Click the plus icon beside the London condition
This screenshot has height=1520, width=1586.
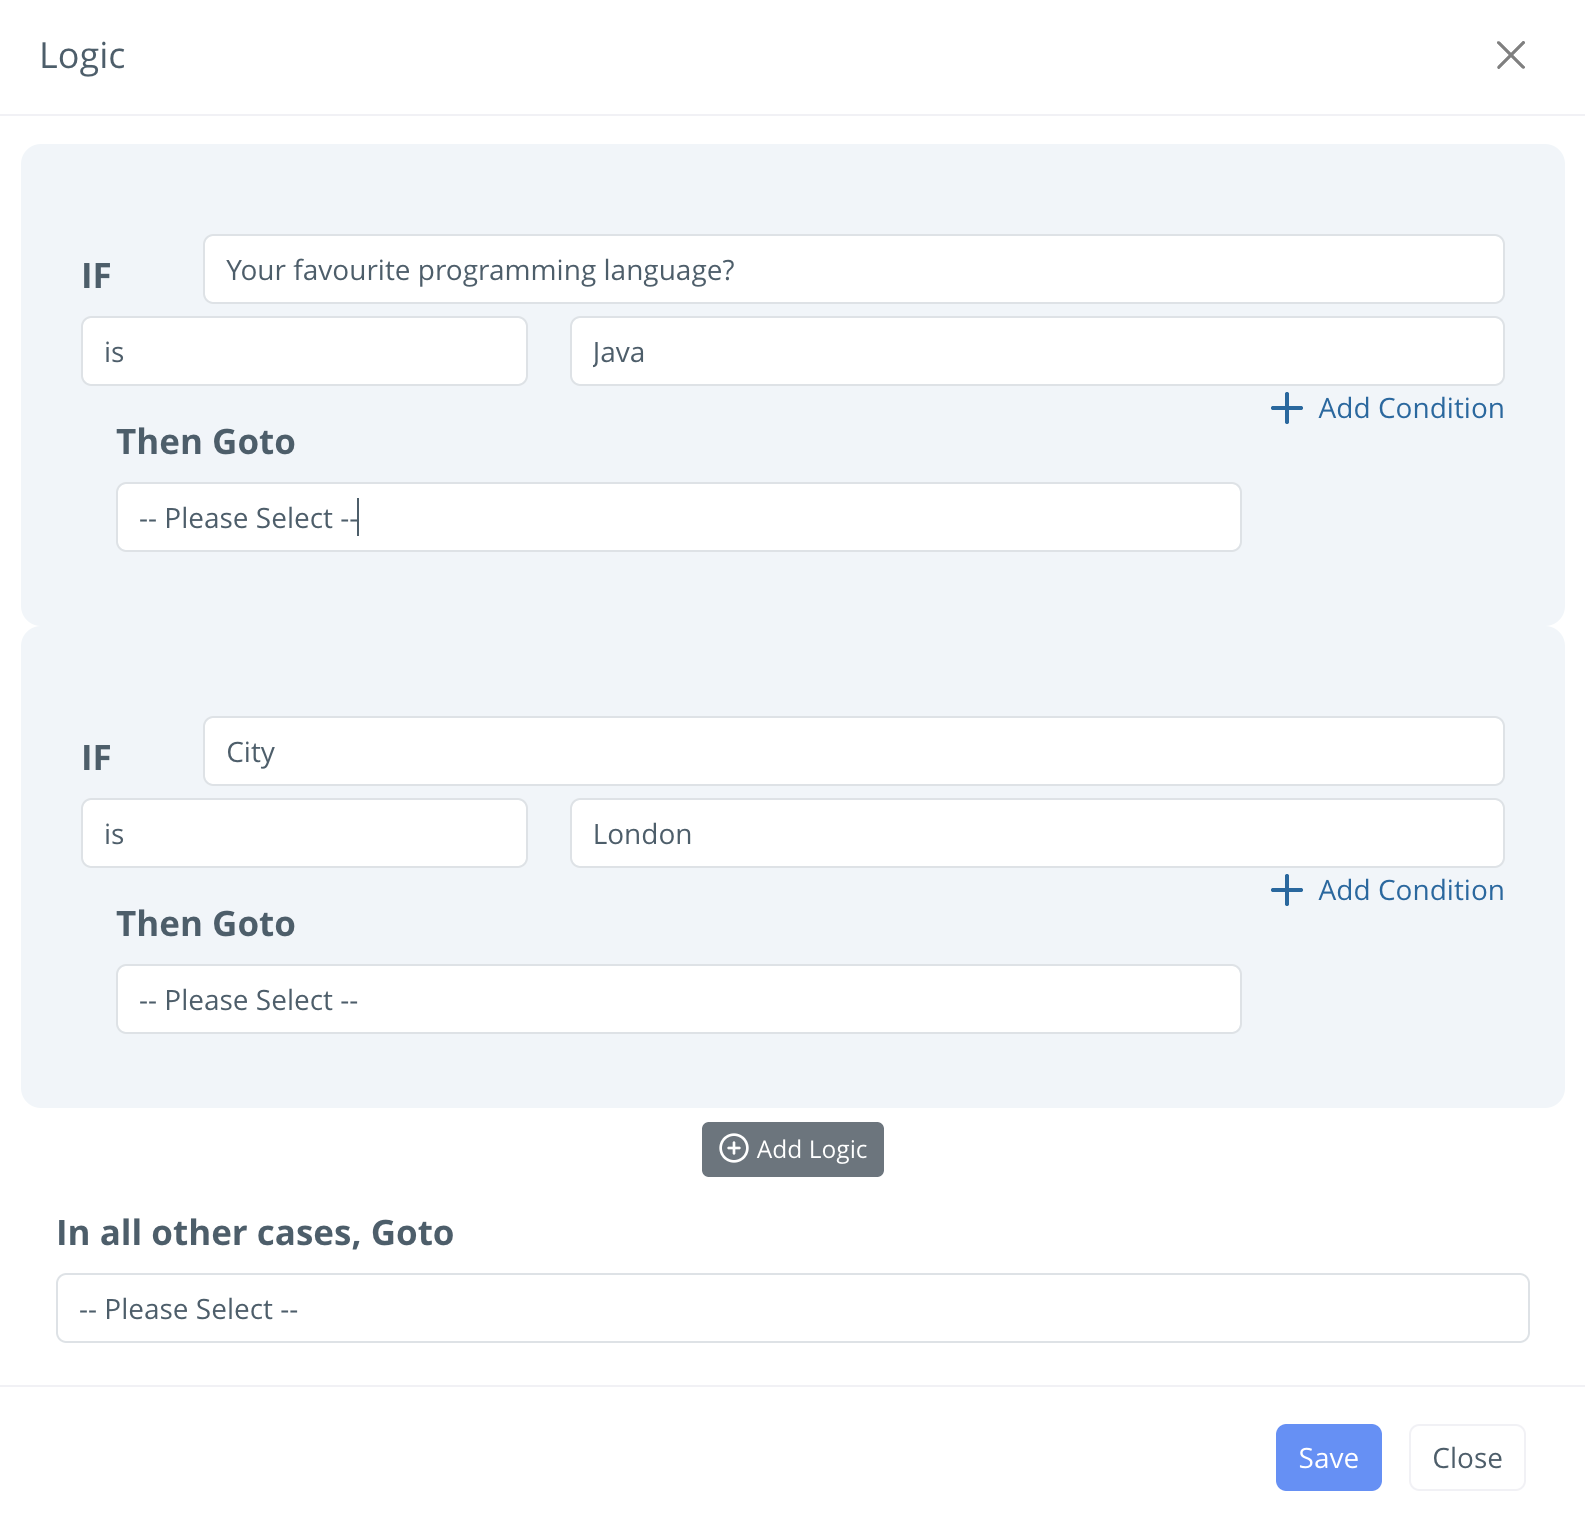click(x=1287, y=890)
